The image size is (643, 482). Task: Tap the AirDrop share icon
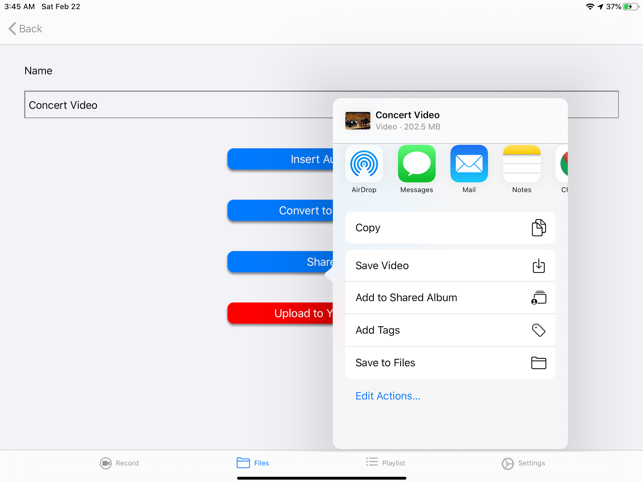(x=364, y=164)
